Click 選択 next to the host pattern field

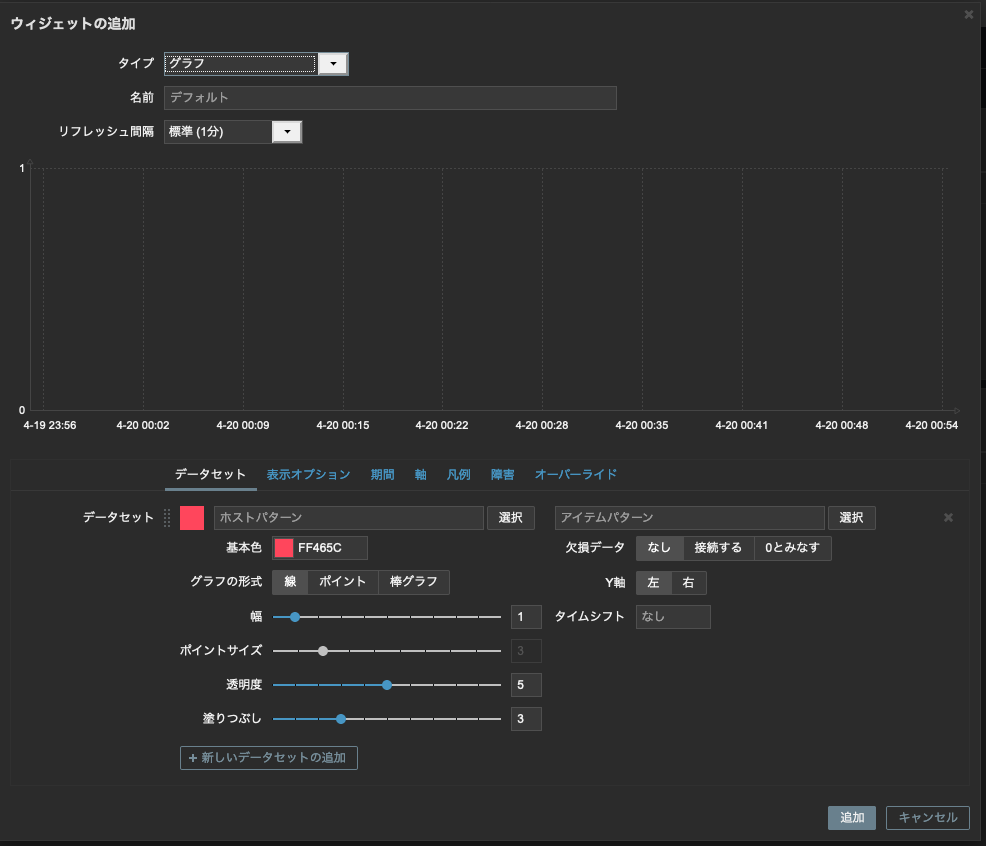click(x=511, y=517)
